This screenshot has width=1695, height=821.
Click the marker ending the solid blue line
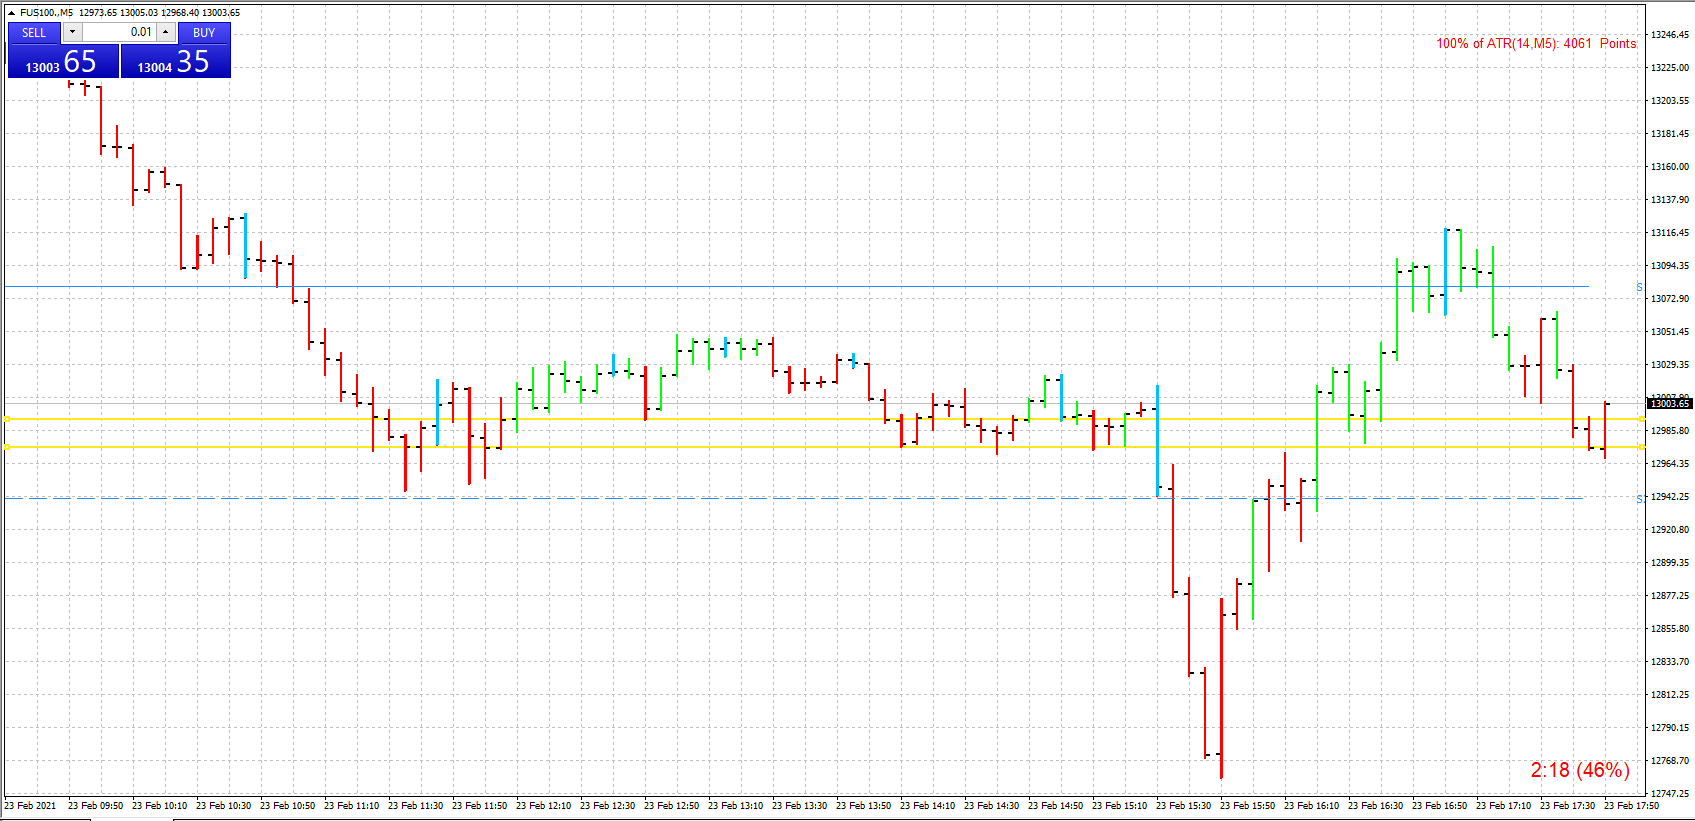click(x=1639, y=288)
